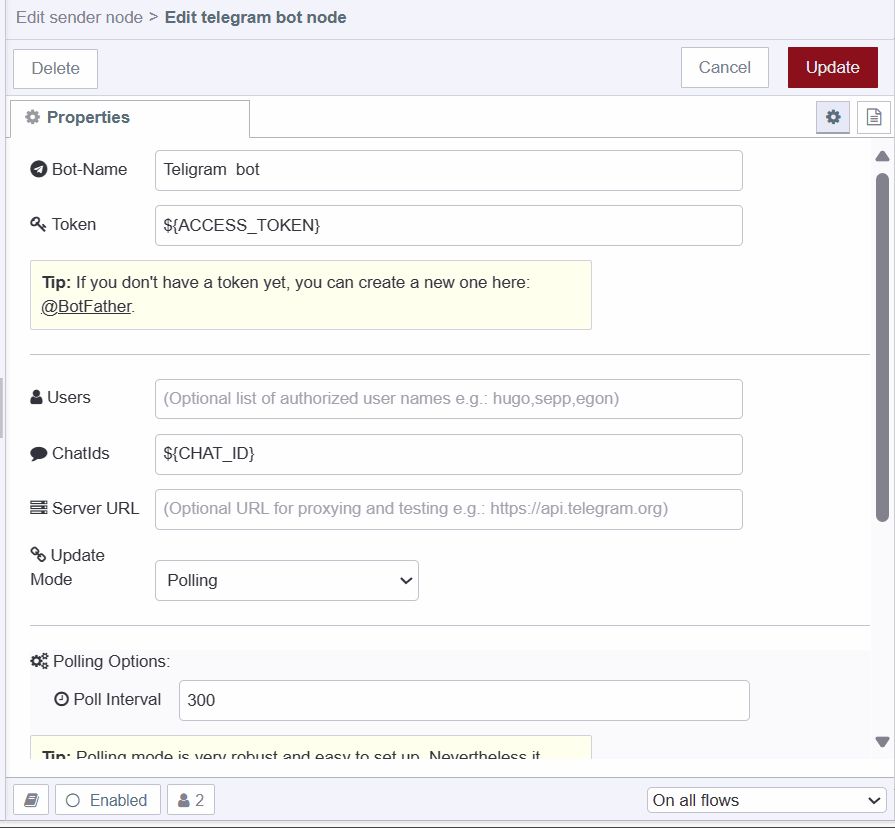Open the Update Mode dropdown
895x828 pixels.
coord(286,580)
